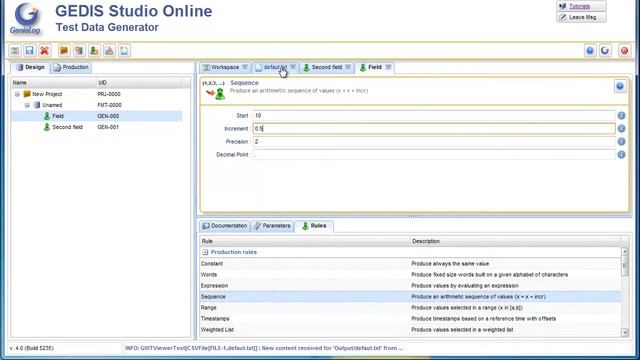Collapse the New Project tree node
The width and height of the screenshot is (640, 360).
click(x=17, y=94)
